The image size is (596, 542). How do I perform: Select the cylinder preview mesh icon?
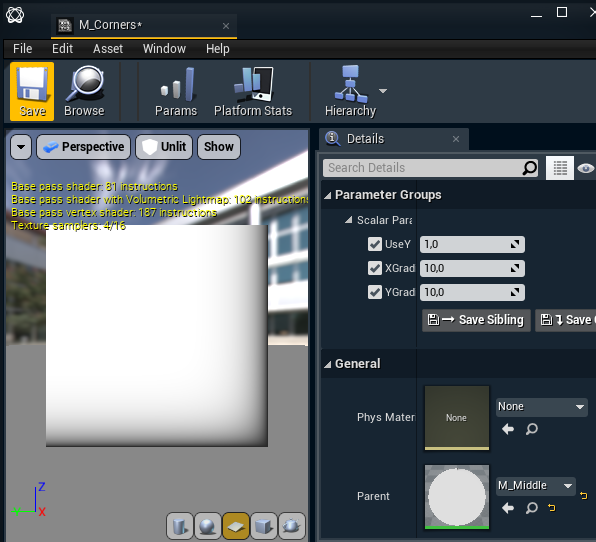(180, 526)
